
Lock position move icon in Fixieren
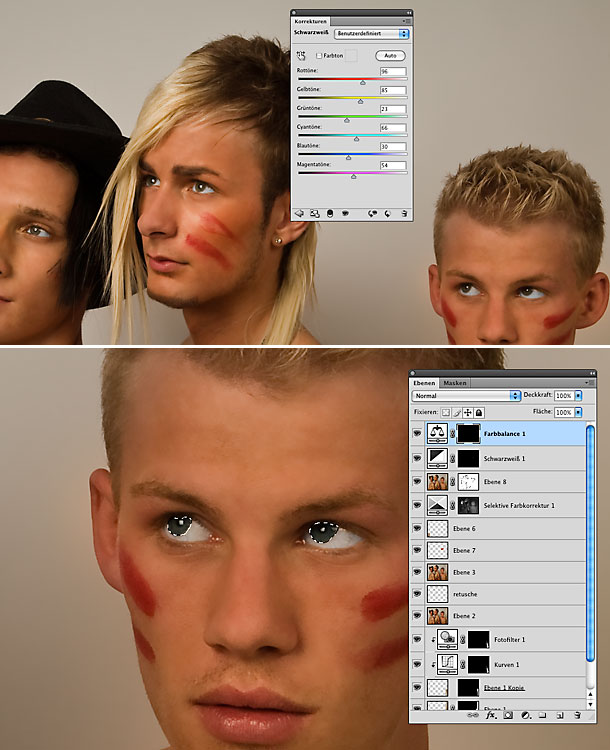click(468, 412)
